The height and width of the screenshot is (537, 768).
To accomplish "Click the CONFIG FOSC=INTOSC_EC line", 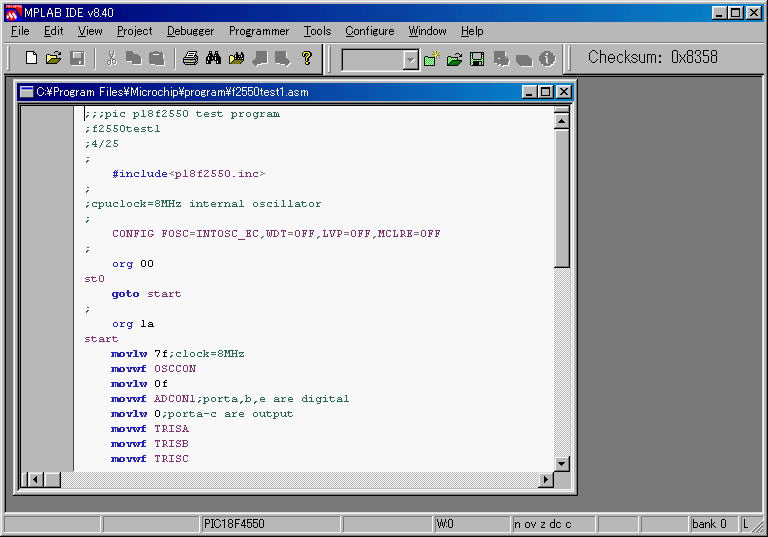I will tap(276, 234).
